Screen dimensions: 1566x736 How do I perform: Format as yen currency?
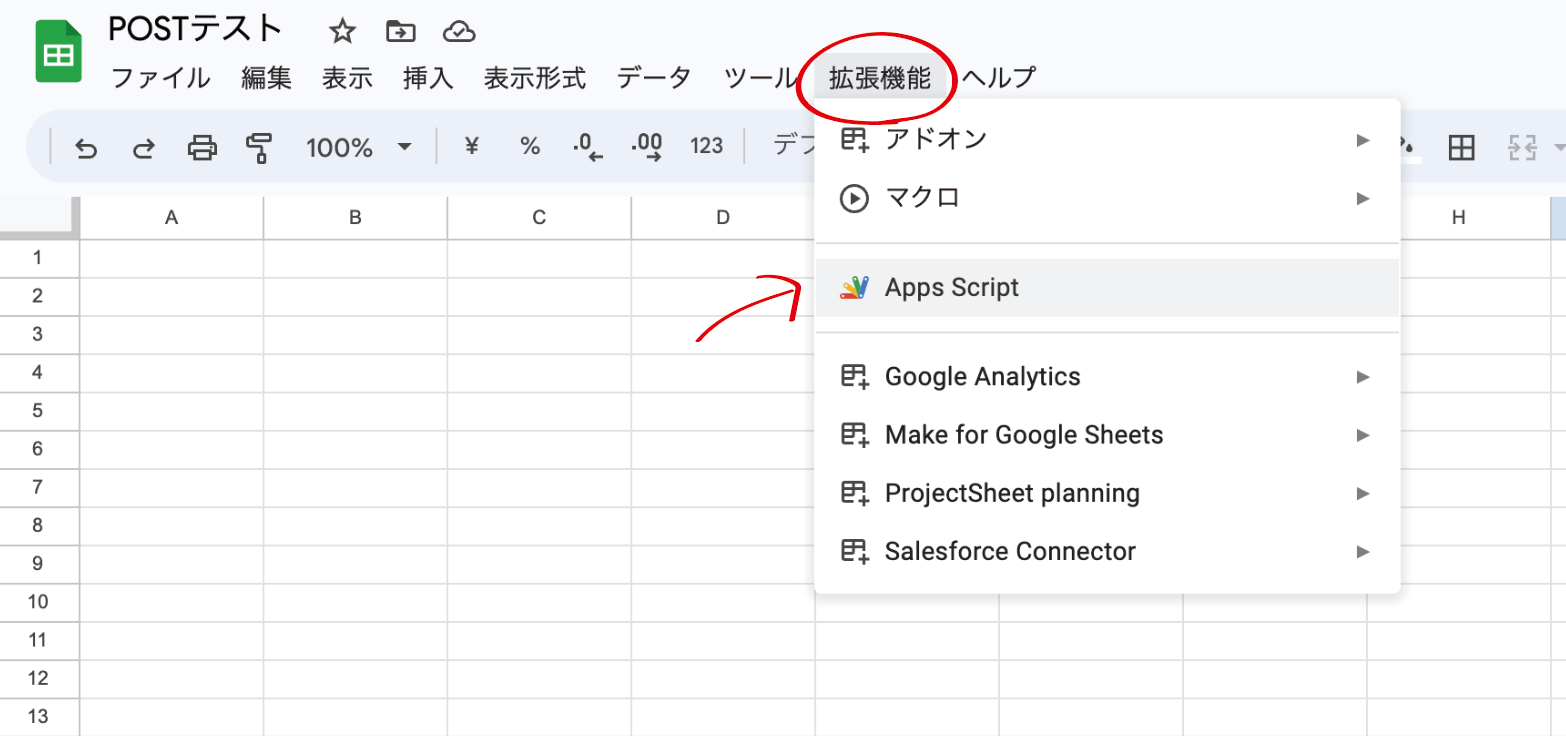tap(472, 147)
